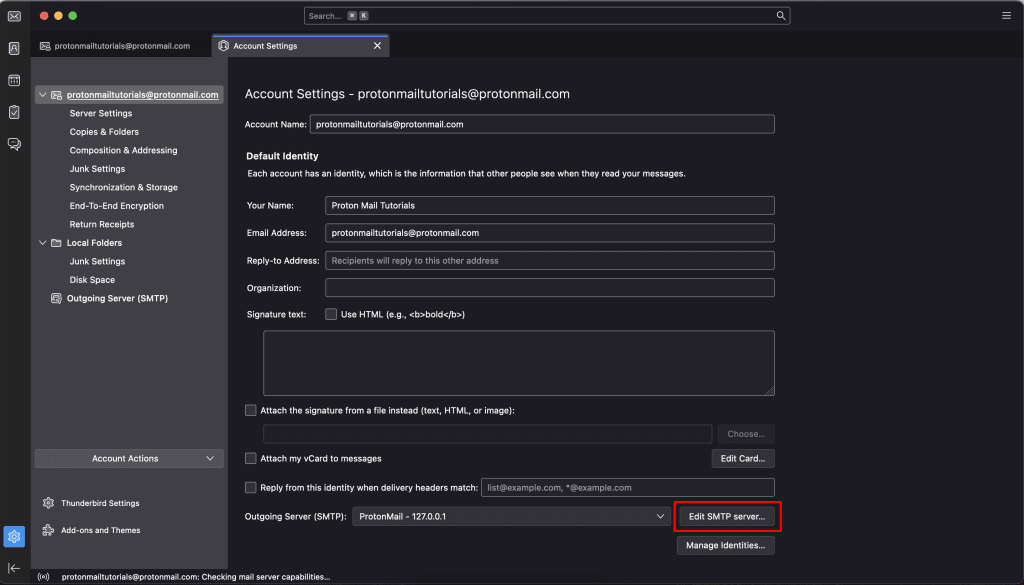
Task: Click the Manage Identities button
Action: pos(726,545)
